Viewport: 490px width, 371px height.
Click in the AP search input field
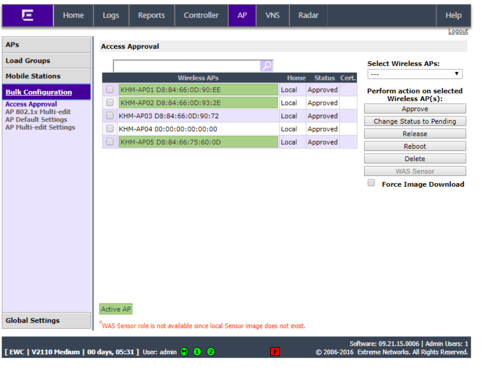[187, 66]
